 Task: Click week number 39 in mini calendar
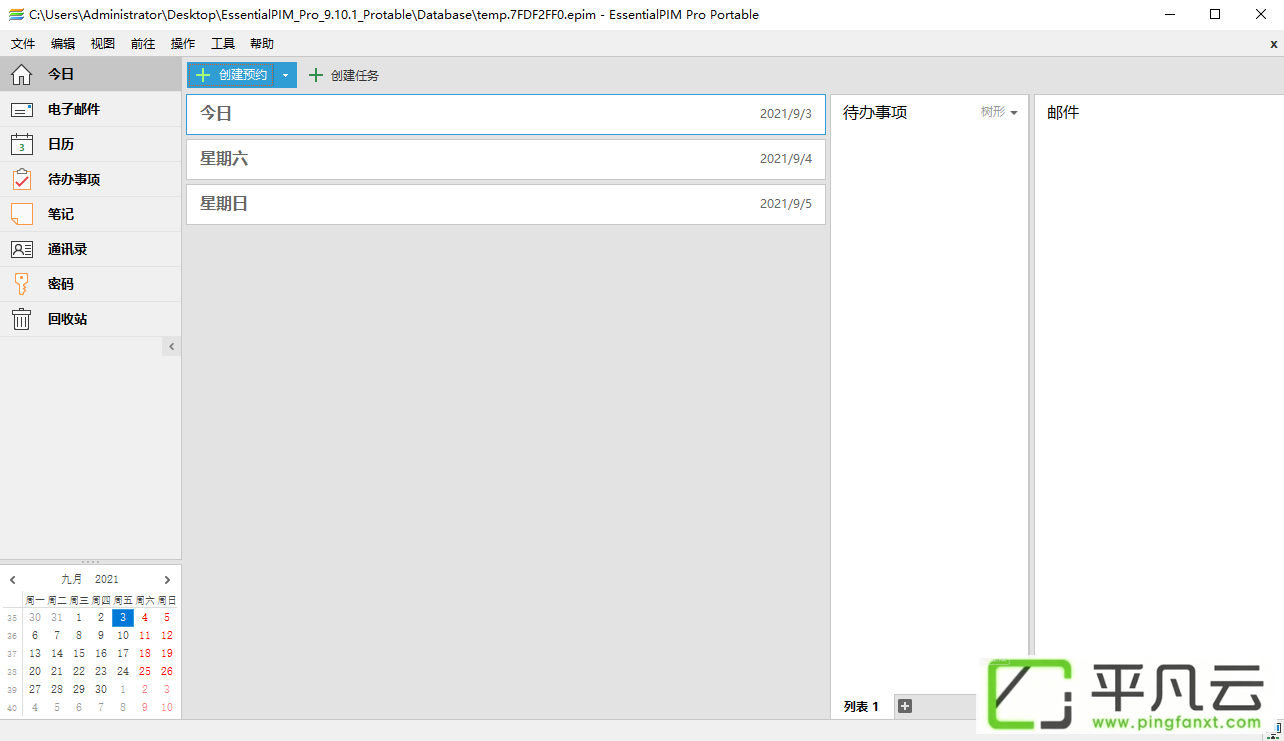[x=12, y=690]
